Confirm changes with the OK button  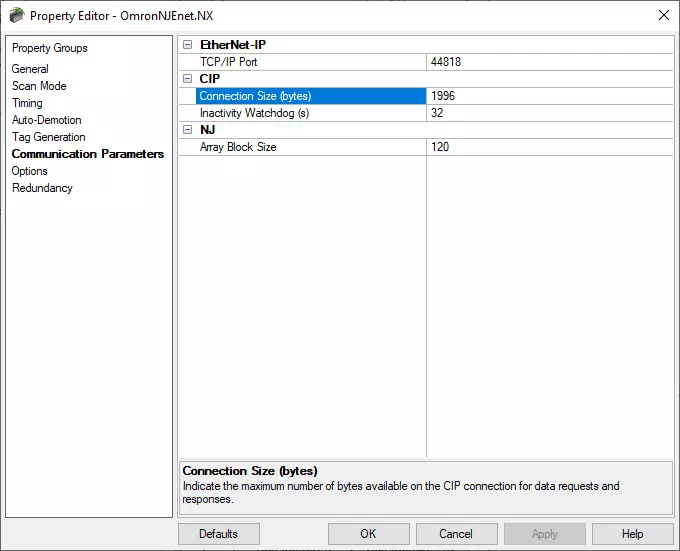[x=369, y=534]
